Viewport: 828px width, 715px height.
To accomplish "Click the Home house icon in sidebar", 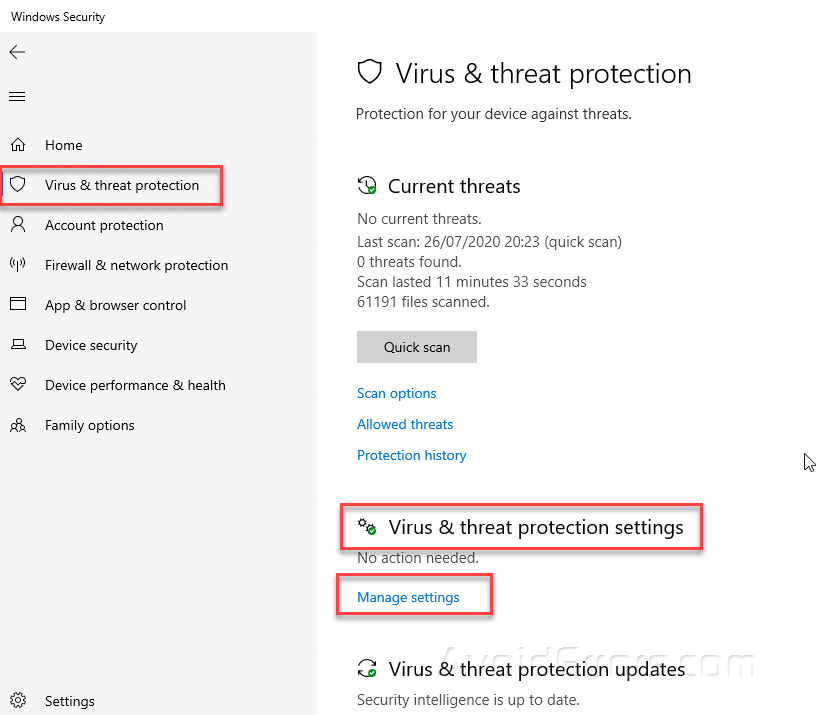I will coord(18,145).
